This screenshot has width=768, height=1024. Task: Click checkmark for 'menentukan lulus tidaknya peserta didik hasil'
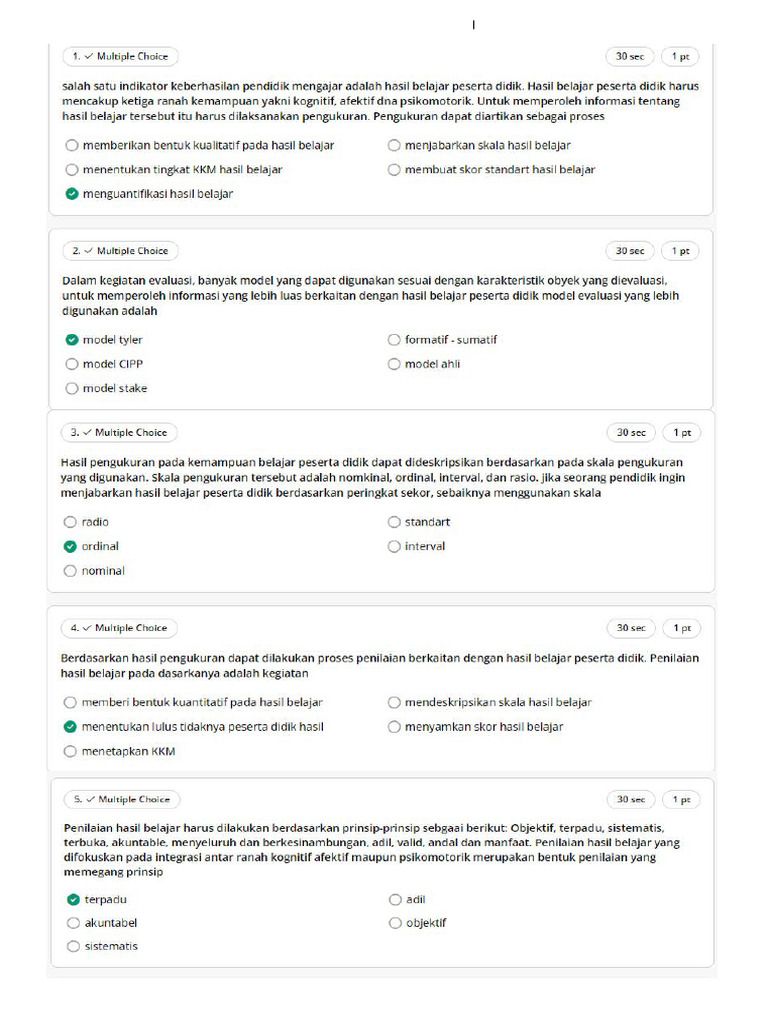coord(70,727)
